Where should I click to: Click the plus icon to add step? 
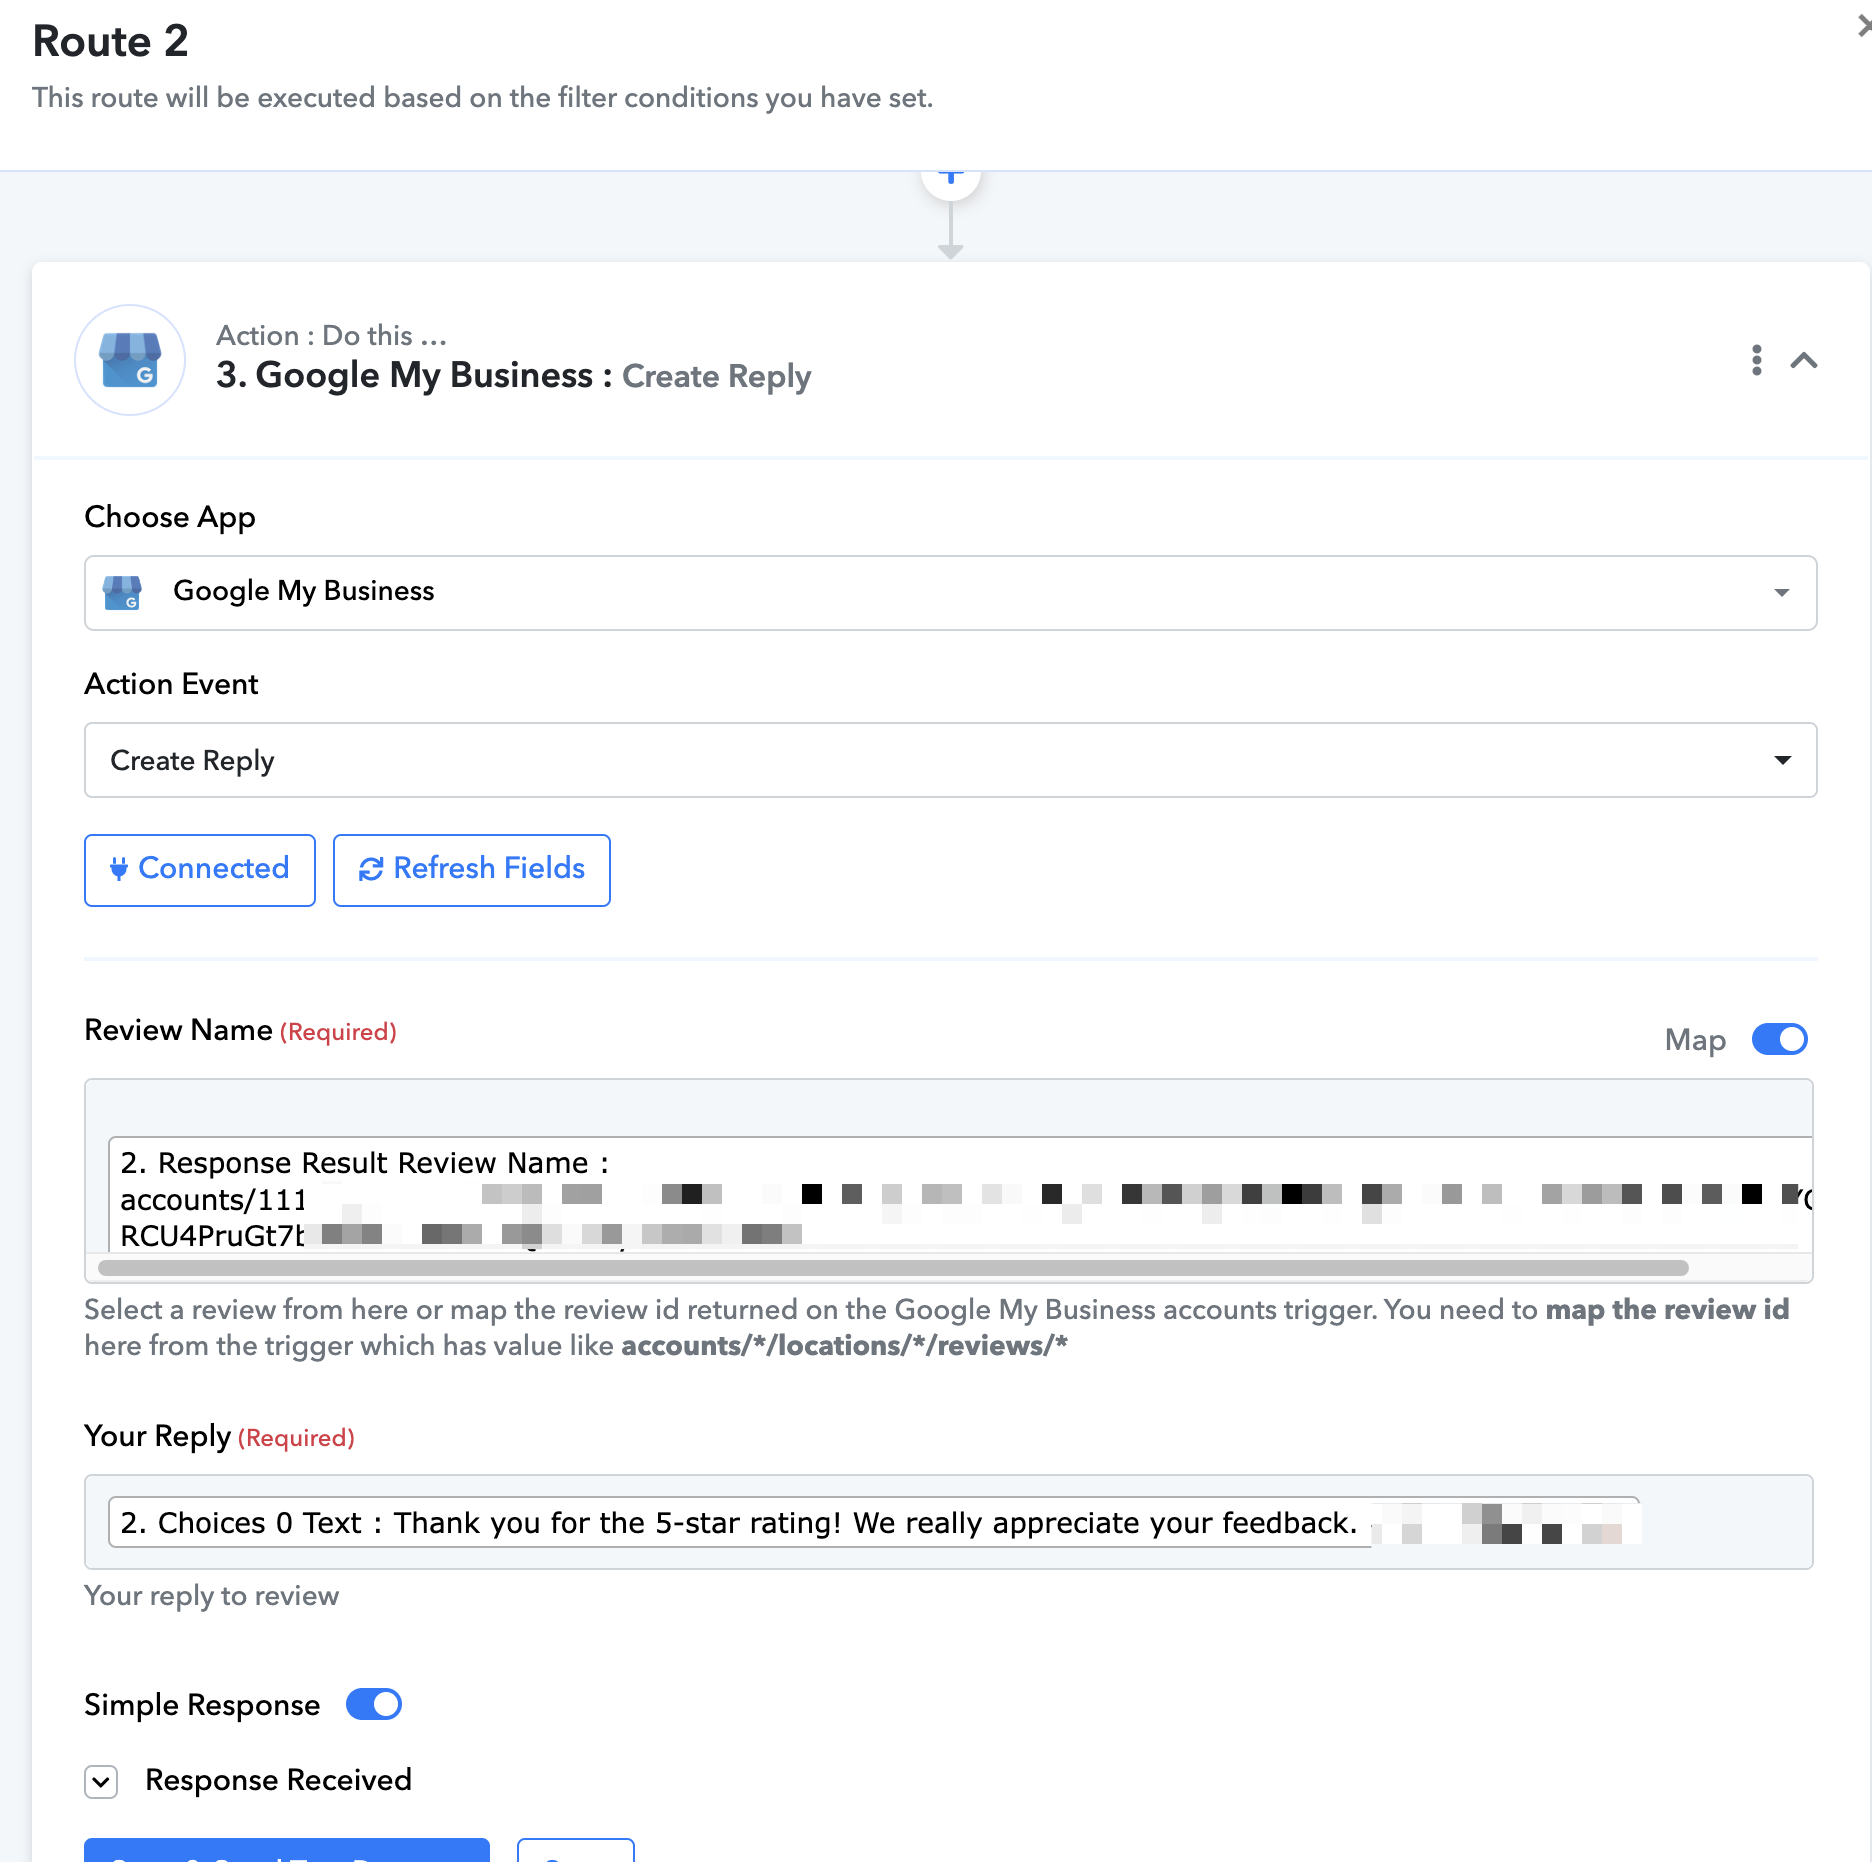click(x=951, y=177)
